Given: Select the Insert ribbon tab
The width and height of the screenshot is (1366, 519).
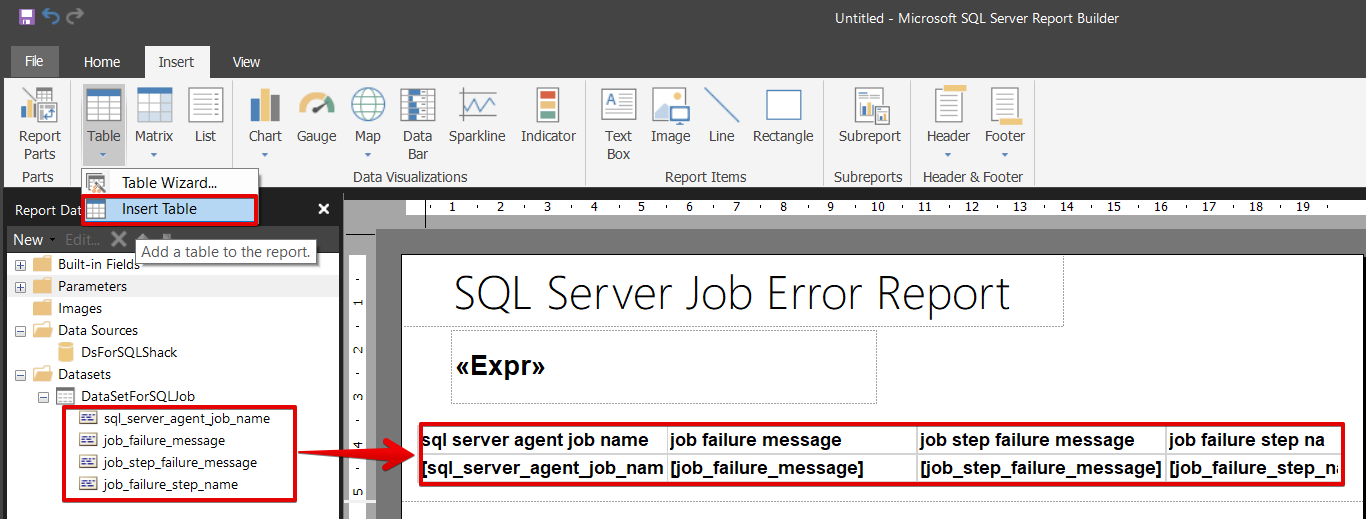Looking at the screenshot, I should point(176,62).
